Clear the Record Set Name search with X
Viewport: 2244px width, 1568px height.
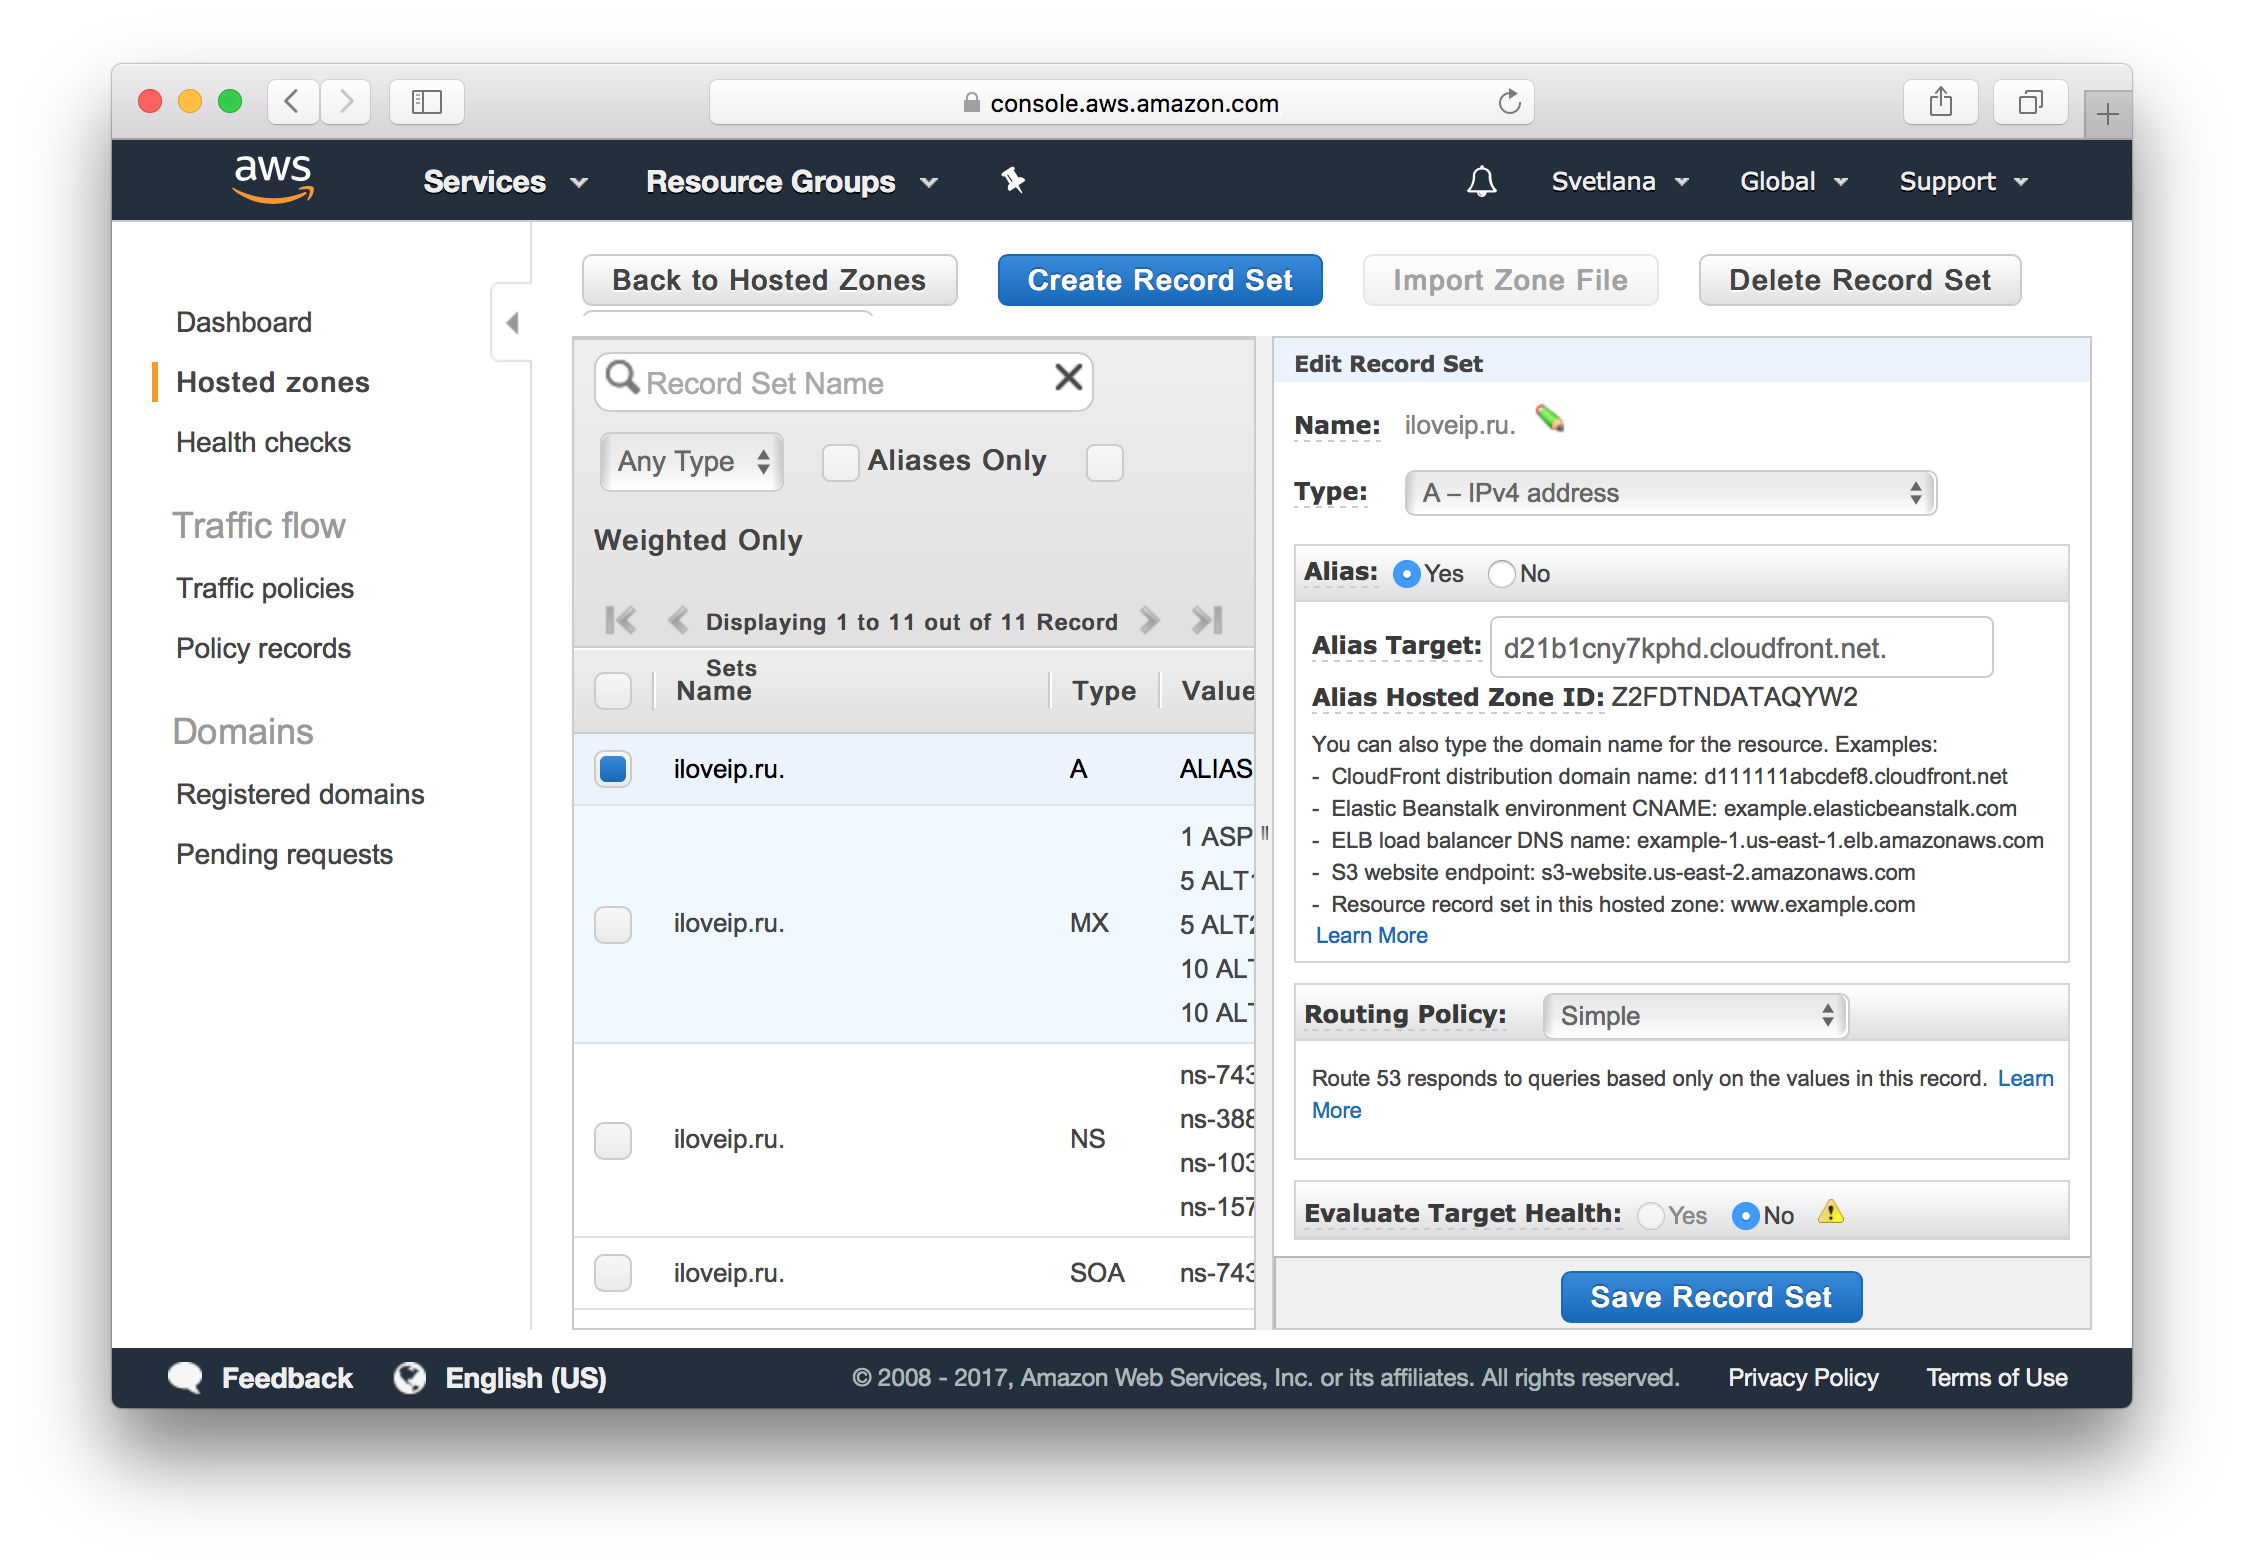point(1068,378)
